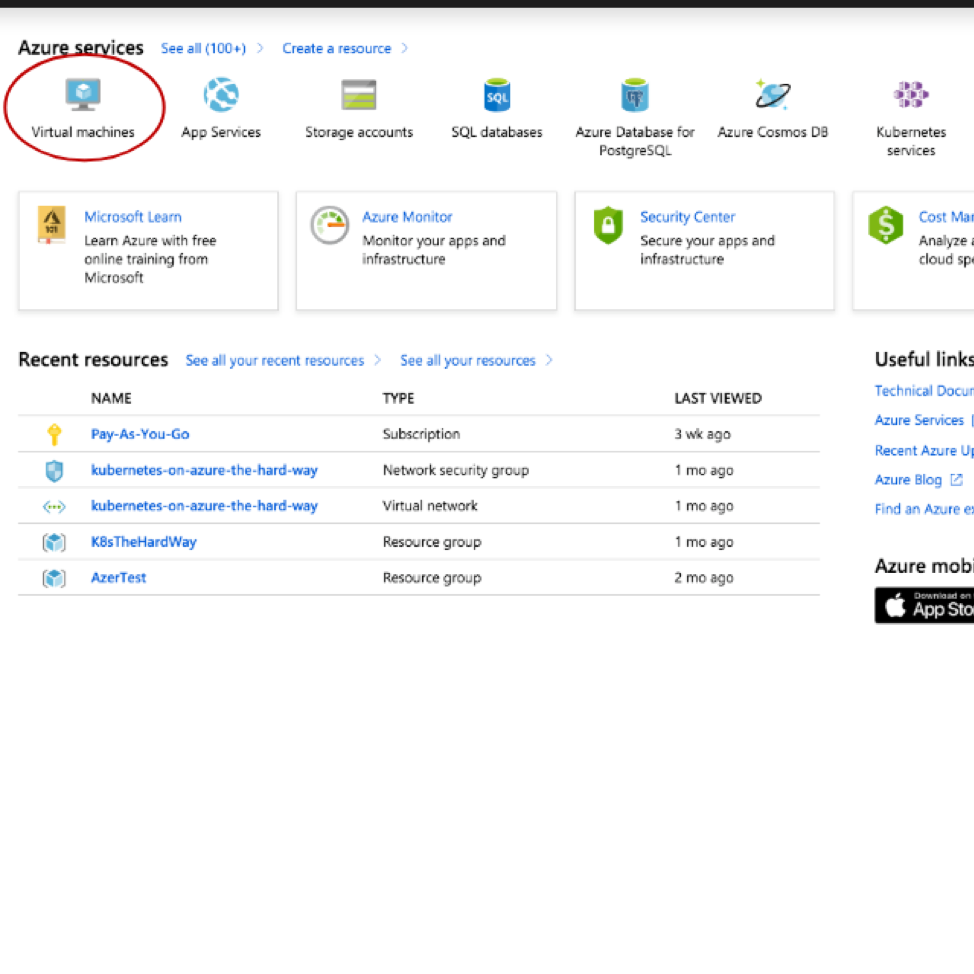Screen dimensions: 974x974
Task: Click the Azure Cosmos DB icon
Action: click(772, 96)
